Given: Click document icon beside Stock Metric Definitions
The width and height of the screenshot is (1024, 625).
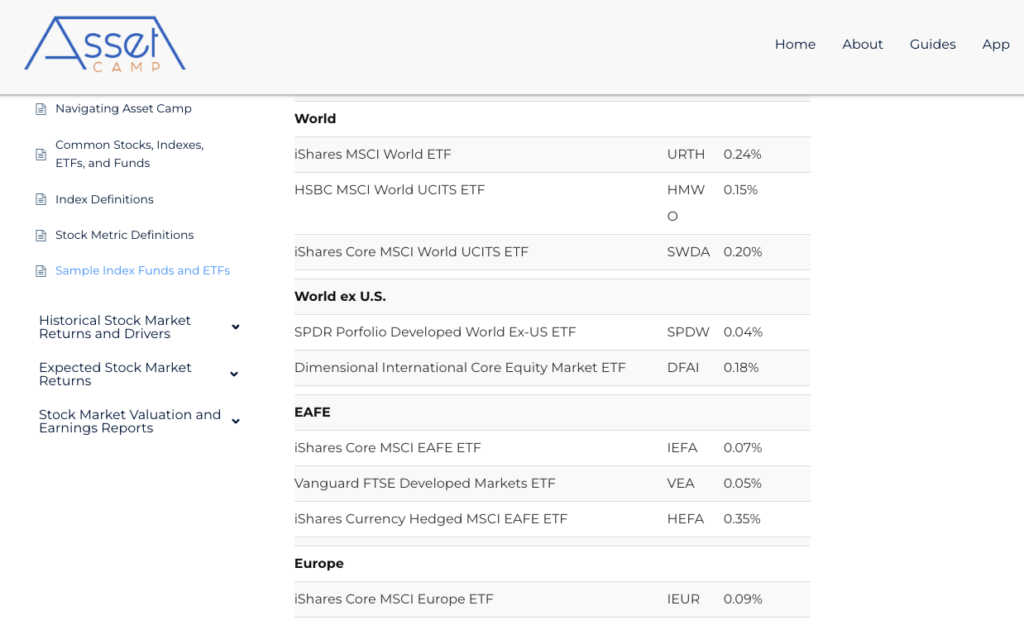Looking at the screenshot, I should (40, 236).
